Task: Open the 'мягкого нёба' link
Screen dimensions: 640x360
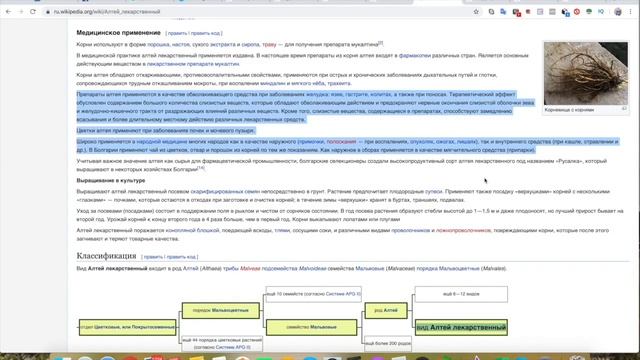Action: [308, 83]
